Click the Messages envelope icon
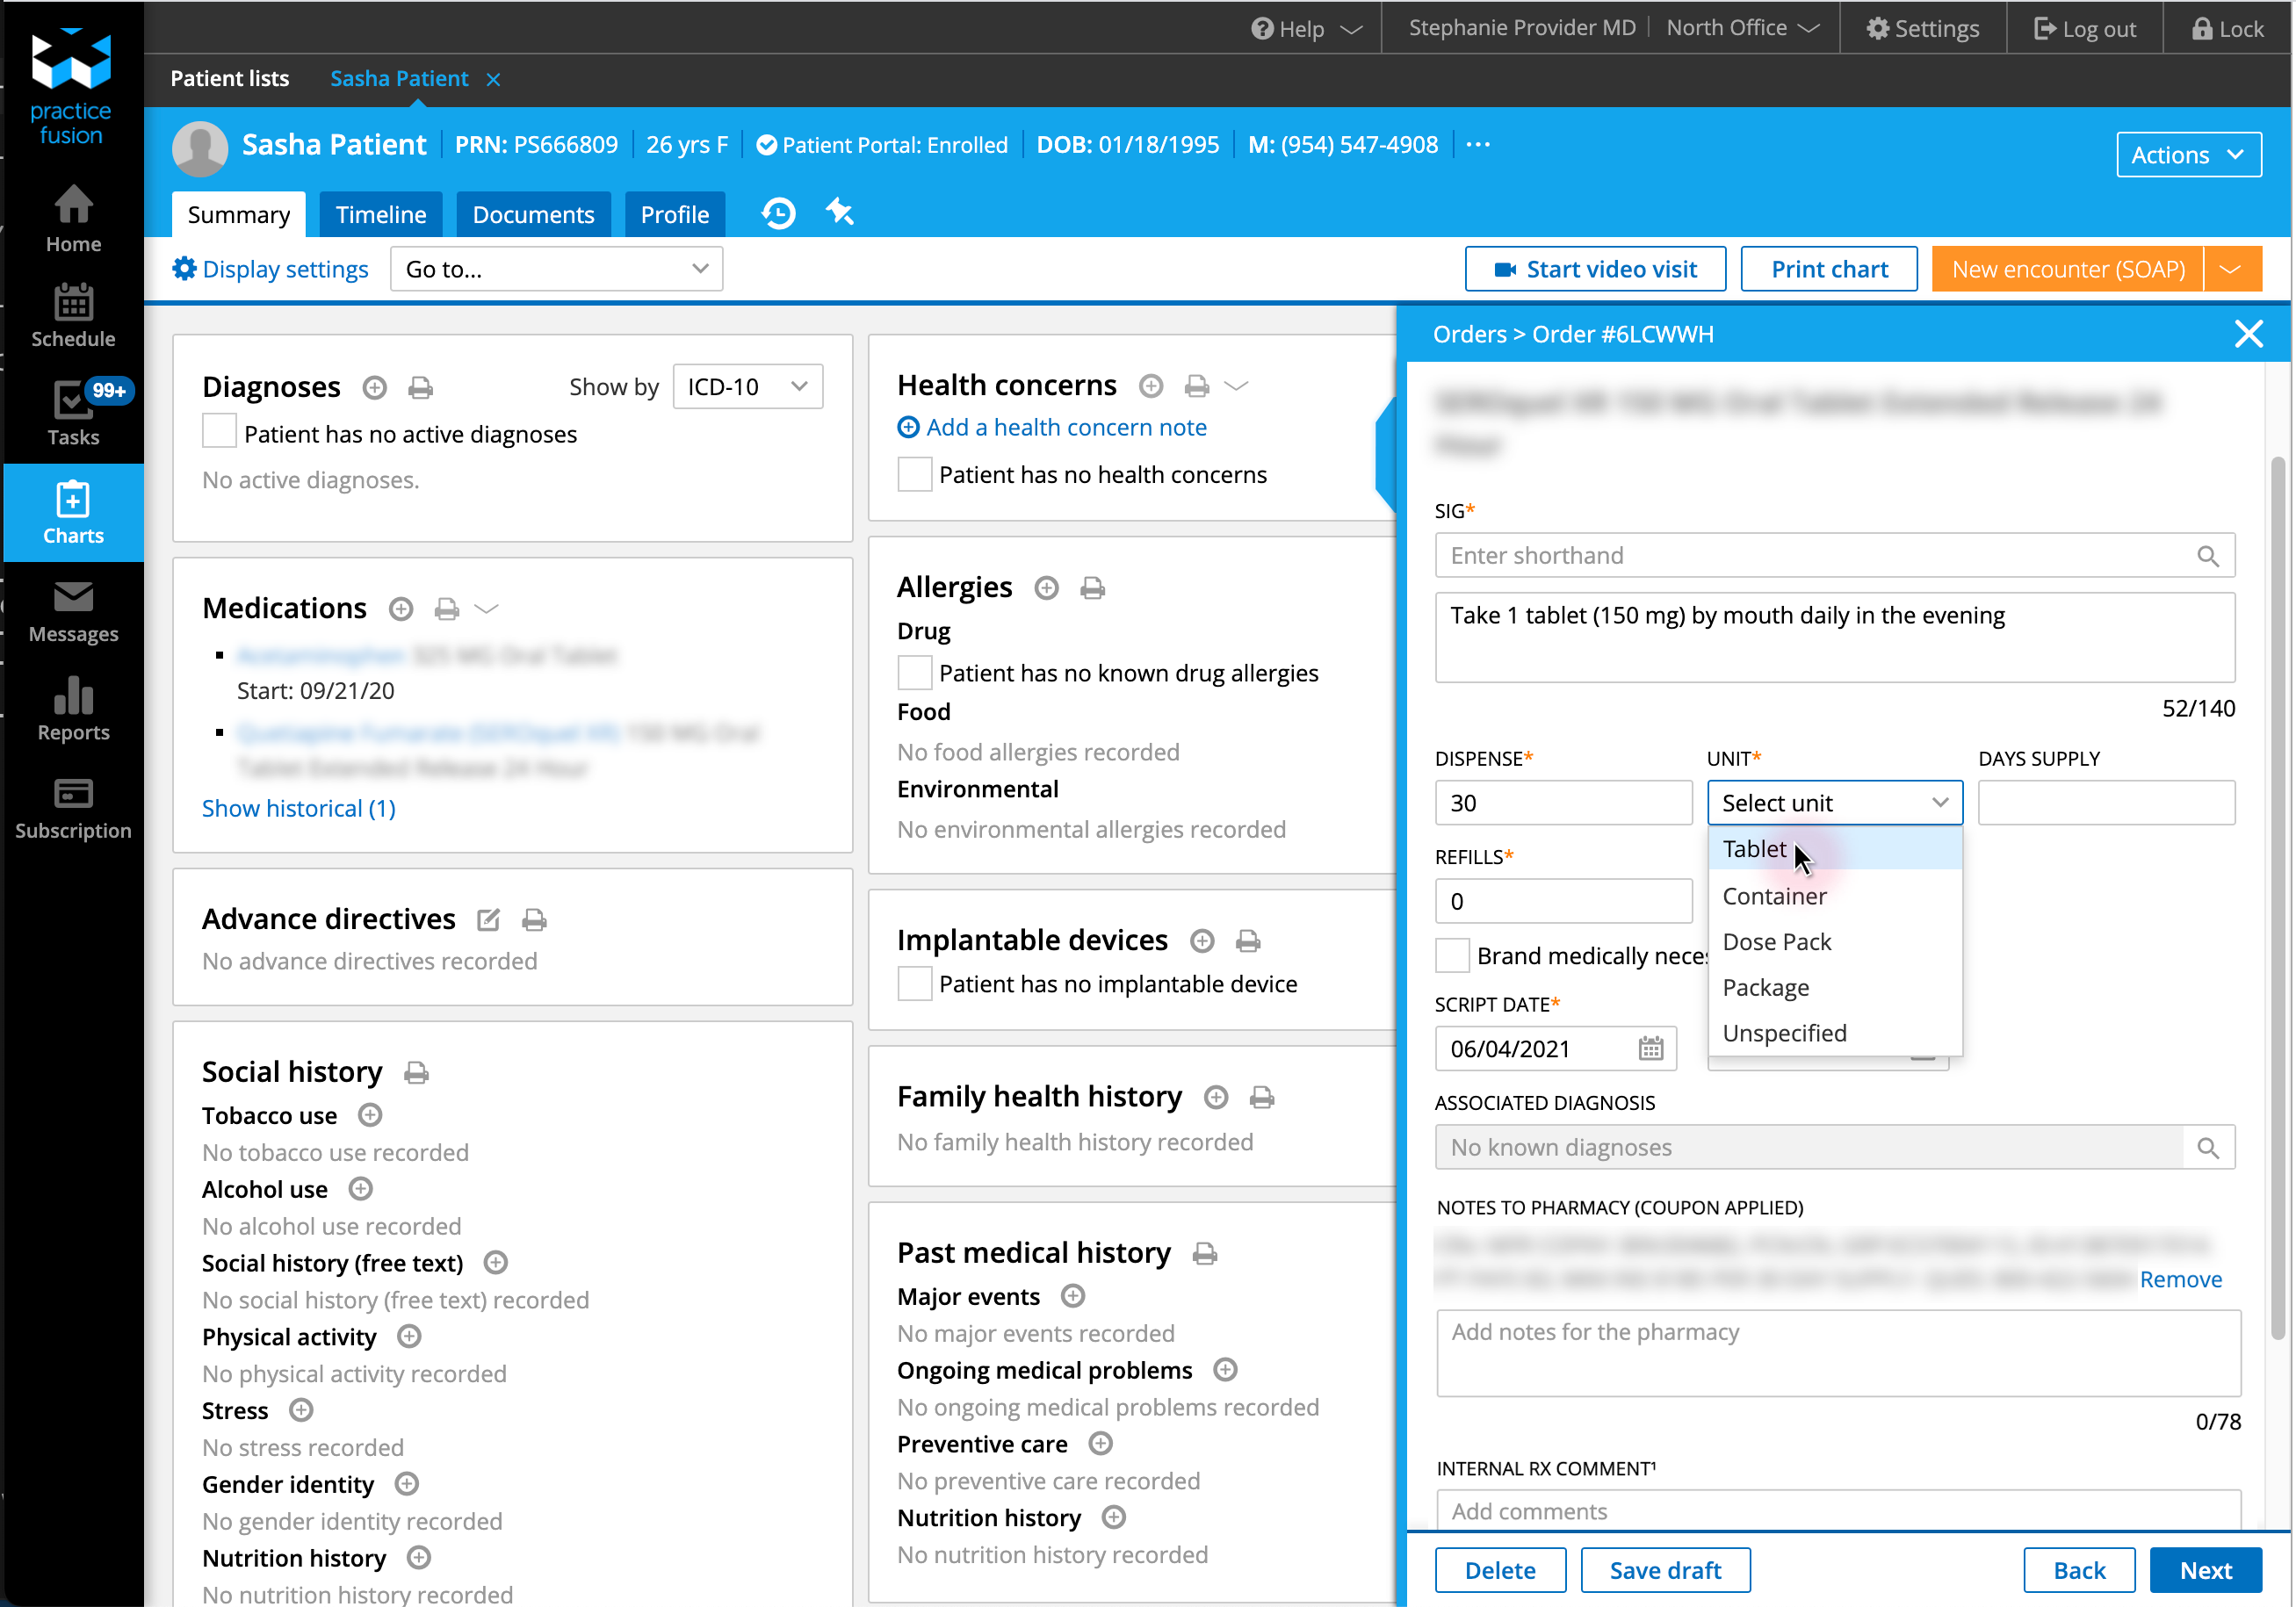 click(72, 597)
